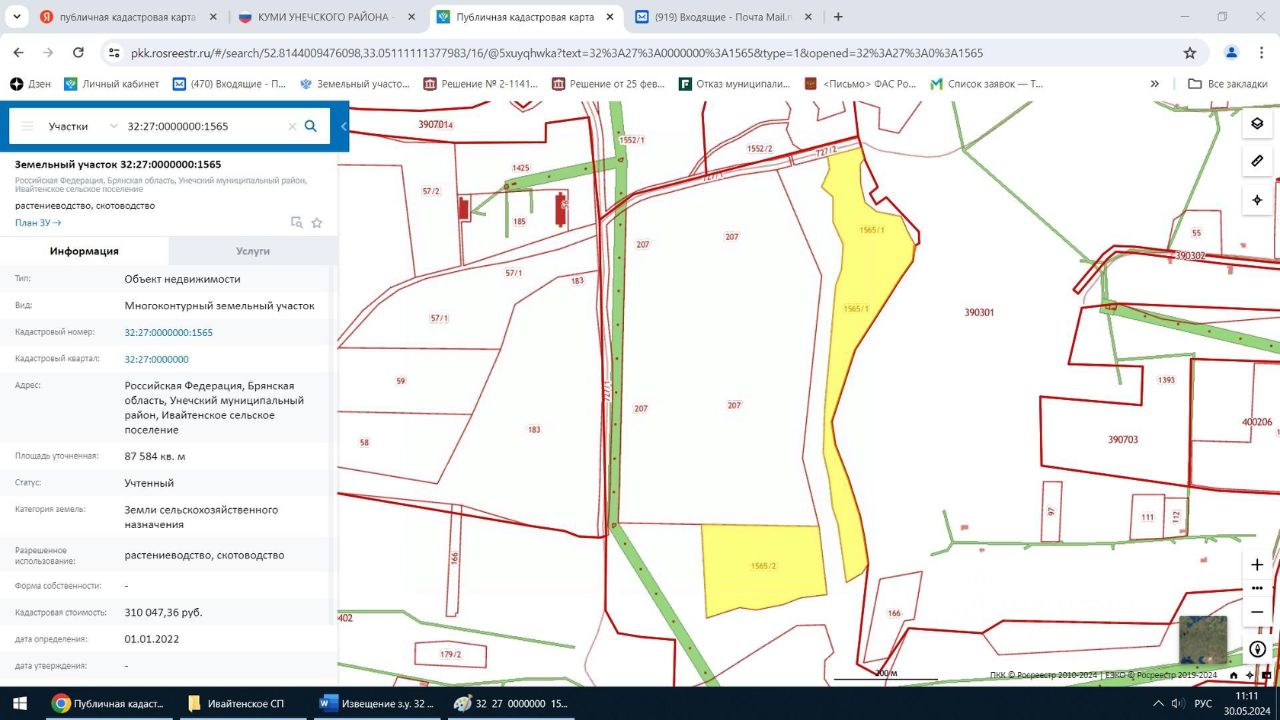Screen dimensions: 1280x720
Task: Open the hamburger menu in search bar
Action: [27, 126]
